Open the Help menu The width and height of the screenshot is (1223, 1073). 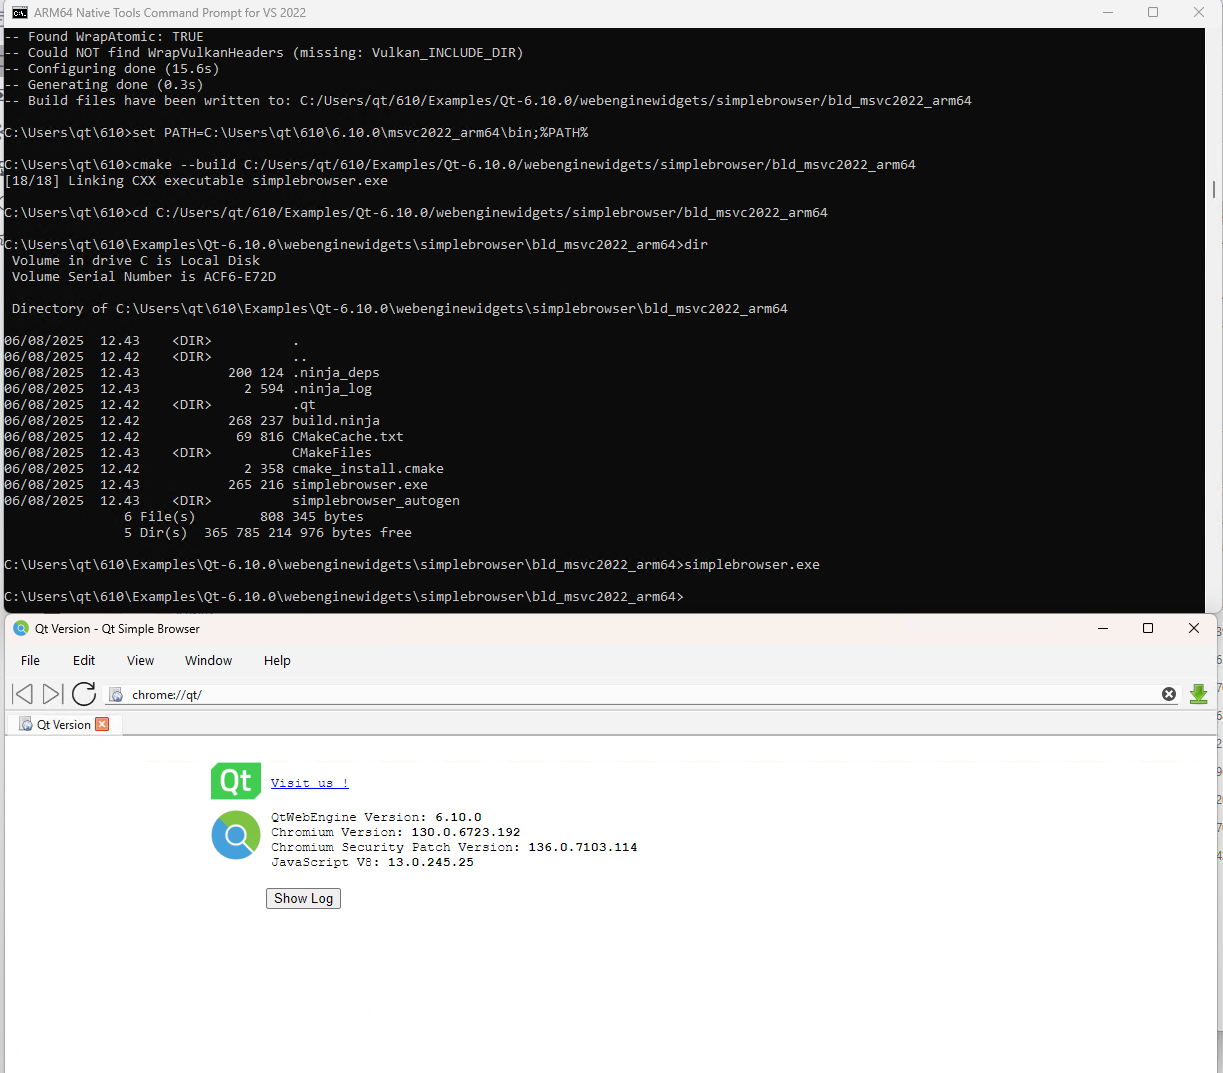click(277, 660)
